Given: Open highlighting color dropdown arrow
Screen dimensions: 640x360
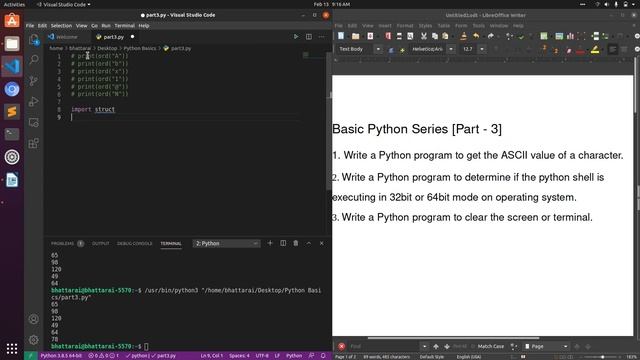Looking at the screenshot, I should point(603,49).
